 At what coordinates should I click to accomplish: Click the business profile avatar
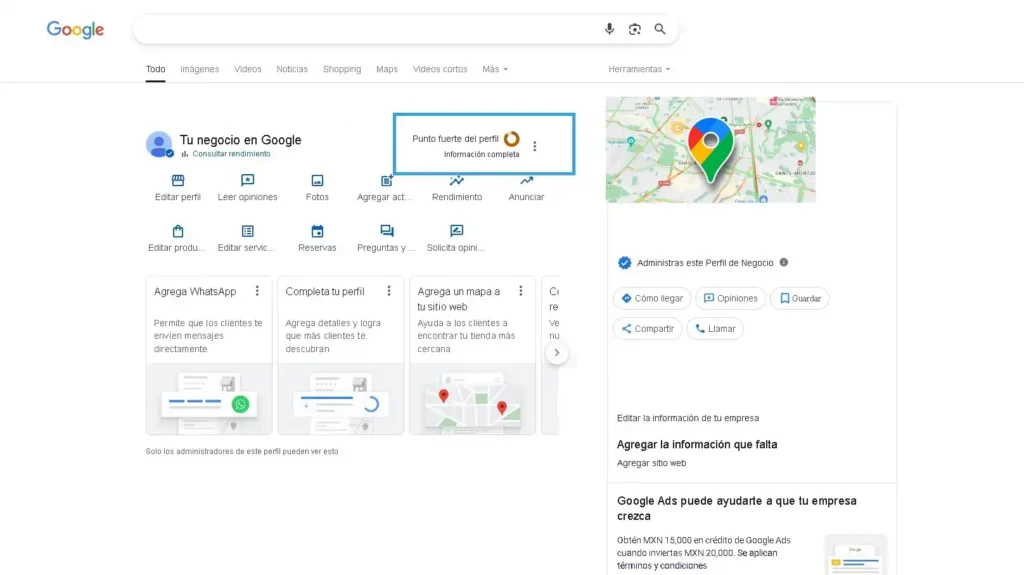(159, 144)
